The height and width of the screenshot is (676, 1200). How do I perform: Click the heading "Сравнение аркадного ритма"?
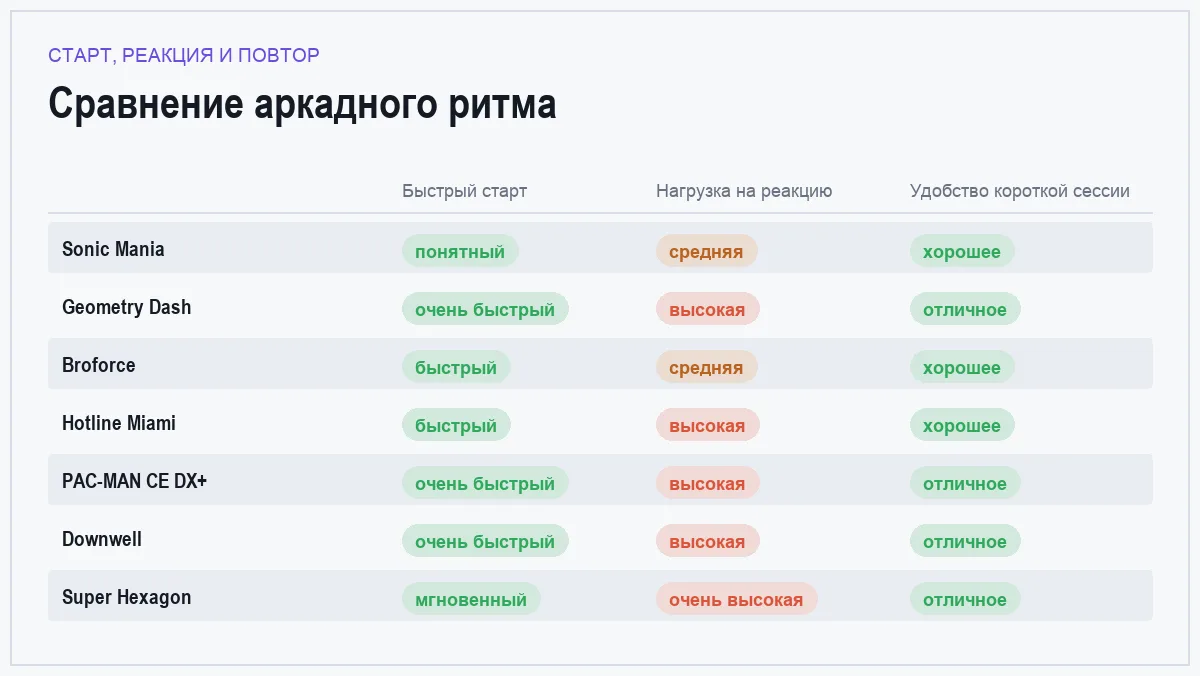[302, 104]
